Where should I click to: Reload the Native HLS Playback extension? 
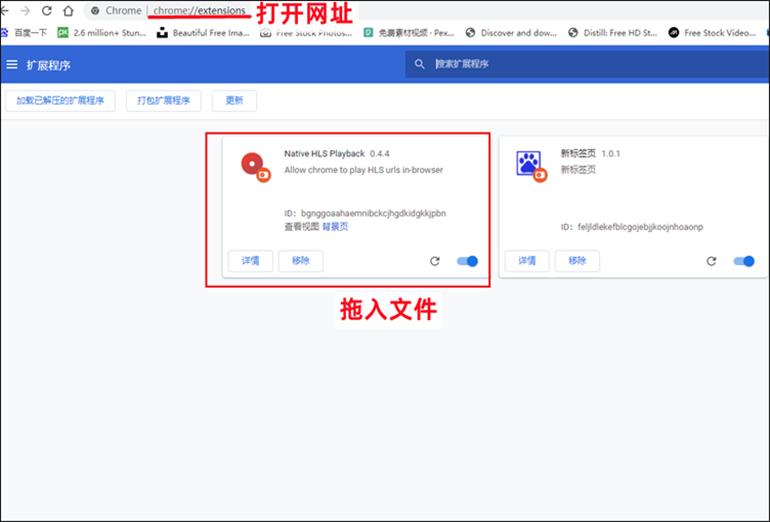click(435, 261)
